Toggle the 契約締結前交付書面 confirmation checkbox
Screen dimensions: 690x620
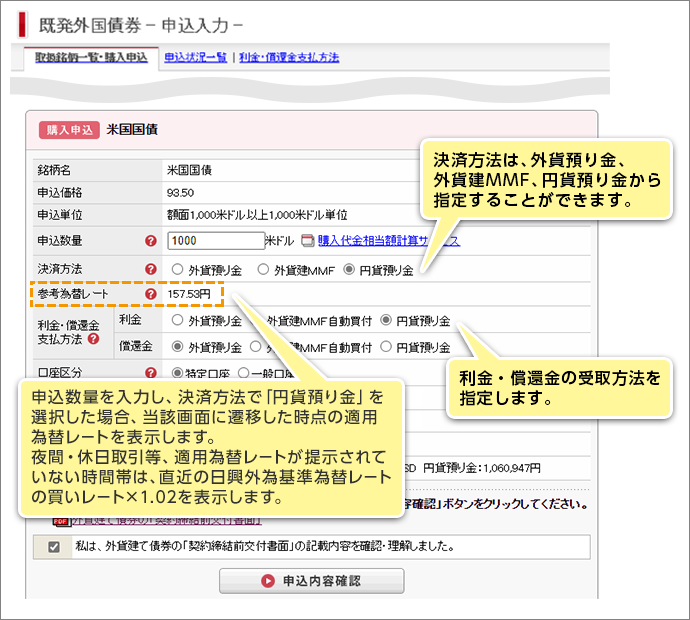click(53, 547)
